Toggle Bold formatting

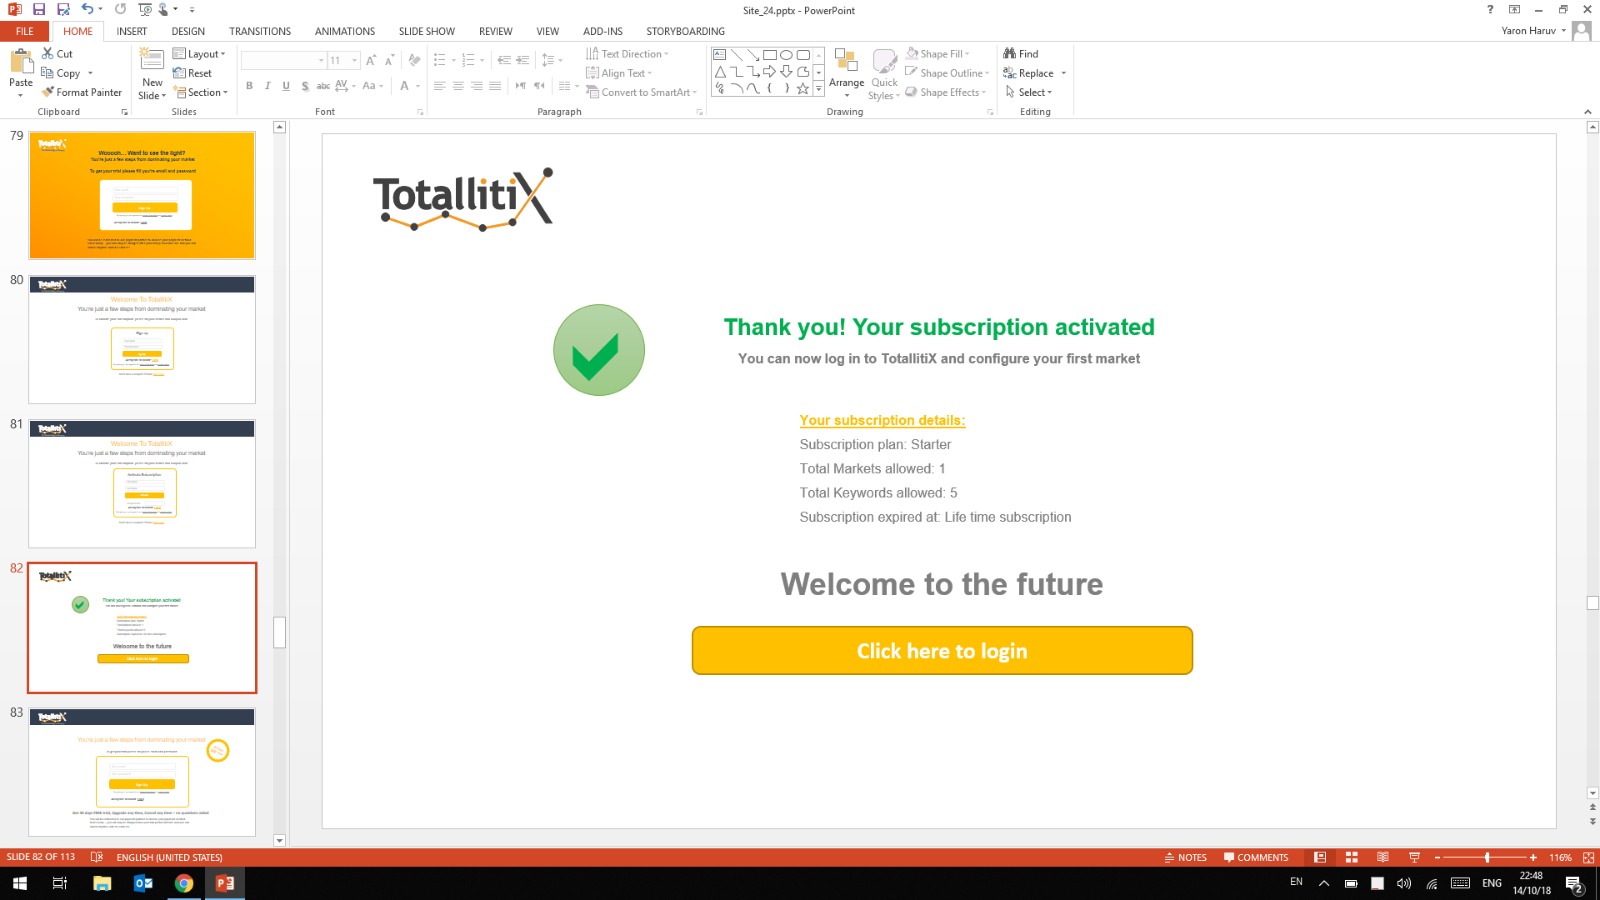[249, 86]
